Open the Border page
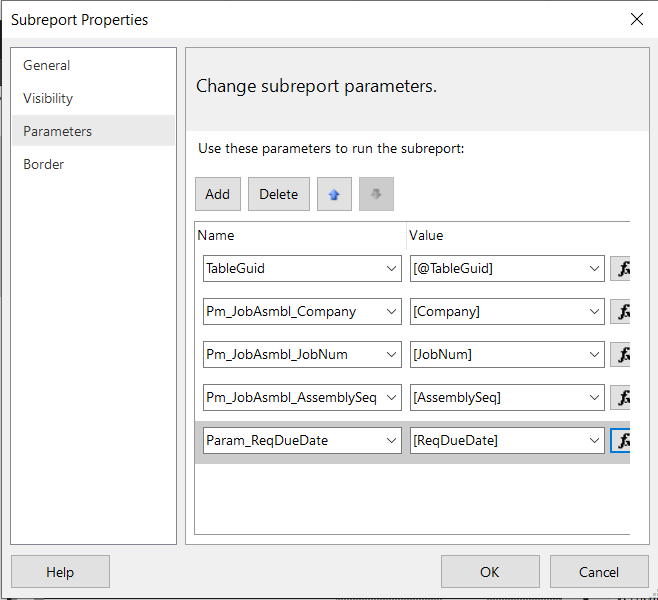The width and height of the screenshot is (658, 600). (44, 164)
